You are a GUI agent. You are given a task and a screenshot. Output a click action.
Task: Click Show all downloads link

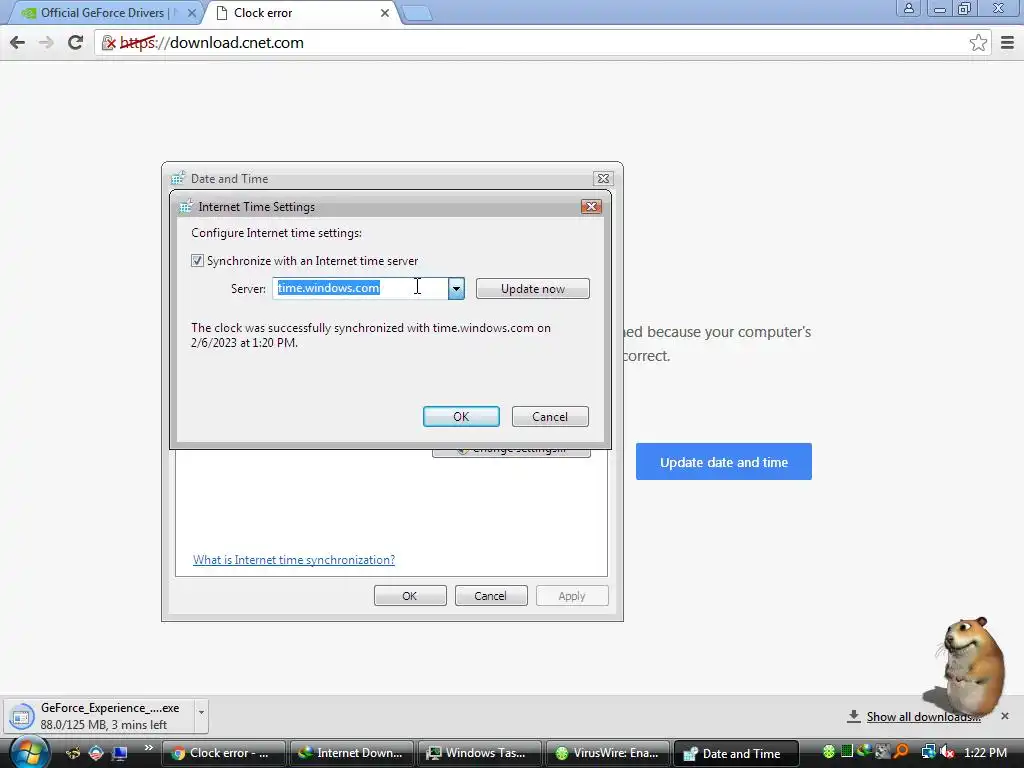coord(923,716)
